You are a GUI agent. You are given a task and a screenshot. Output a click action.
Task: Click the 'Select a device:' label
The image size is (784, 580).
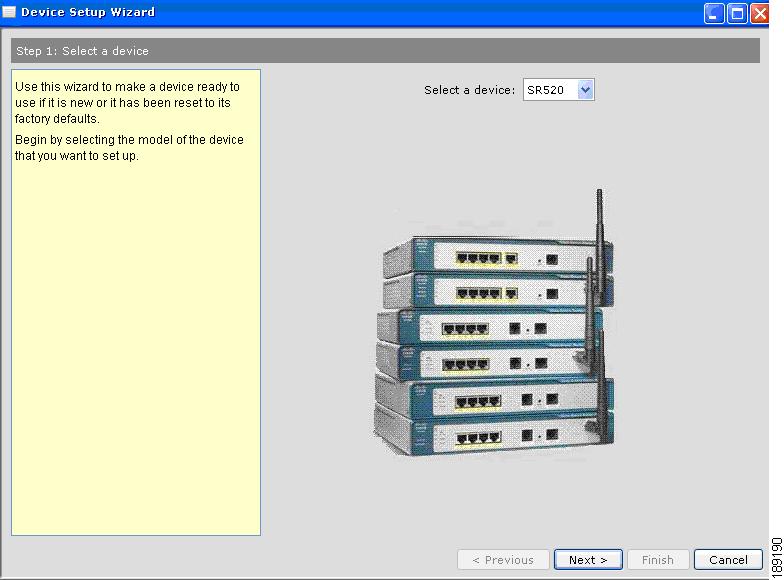(469, 90)
